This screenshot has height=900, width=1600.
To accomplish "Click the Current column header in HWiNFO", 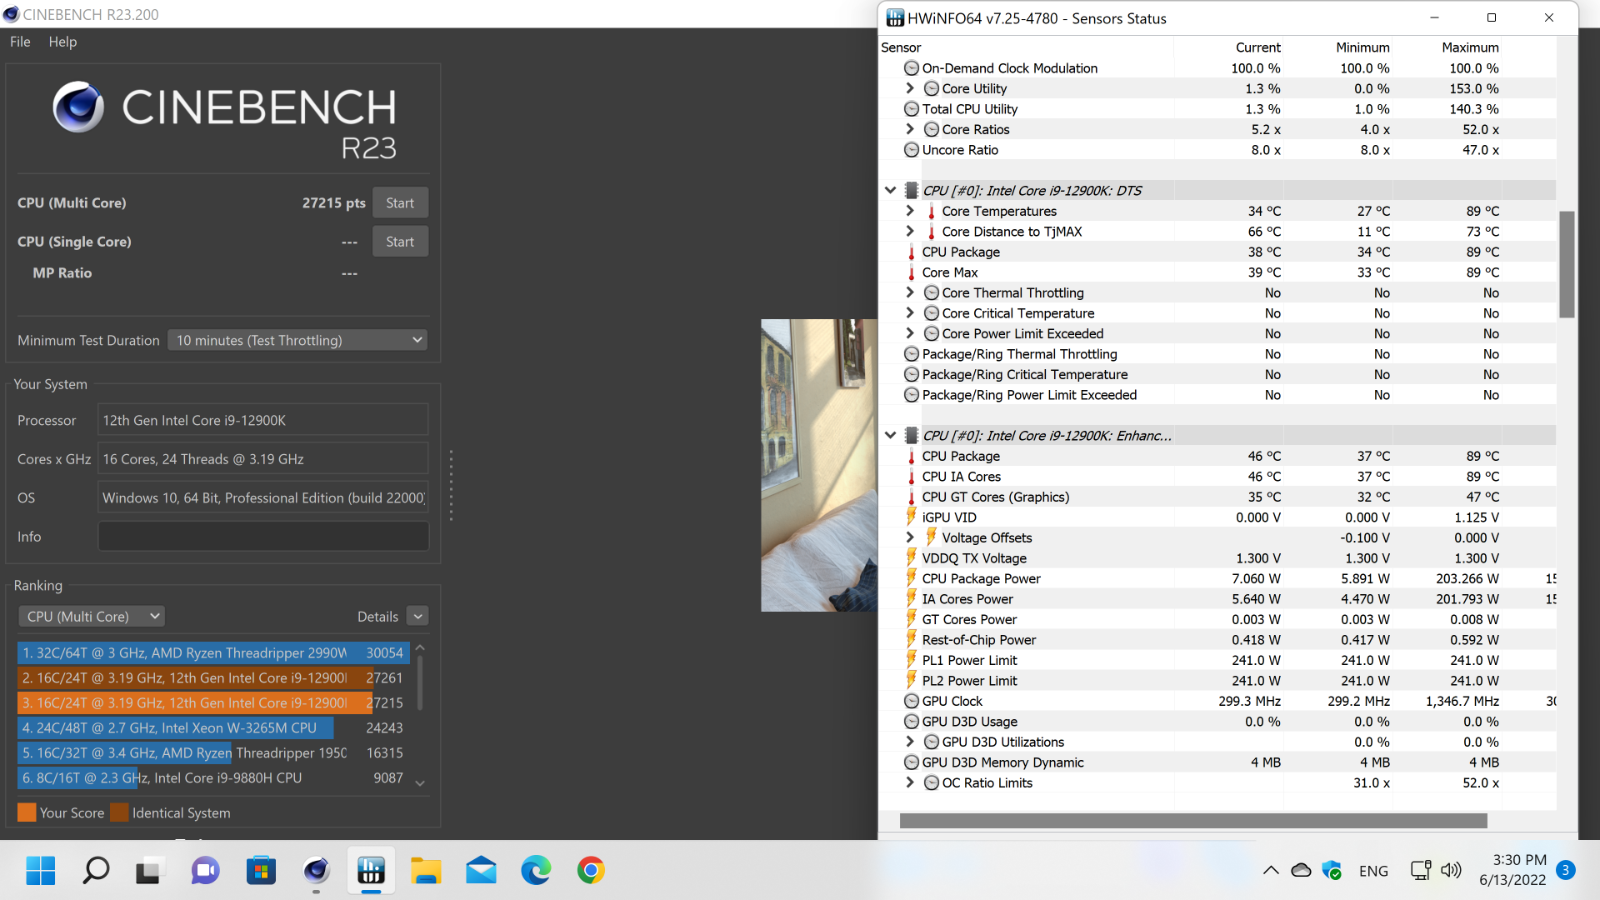I will (x=1258, y=47).
